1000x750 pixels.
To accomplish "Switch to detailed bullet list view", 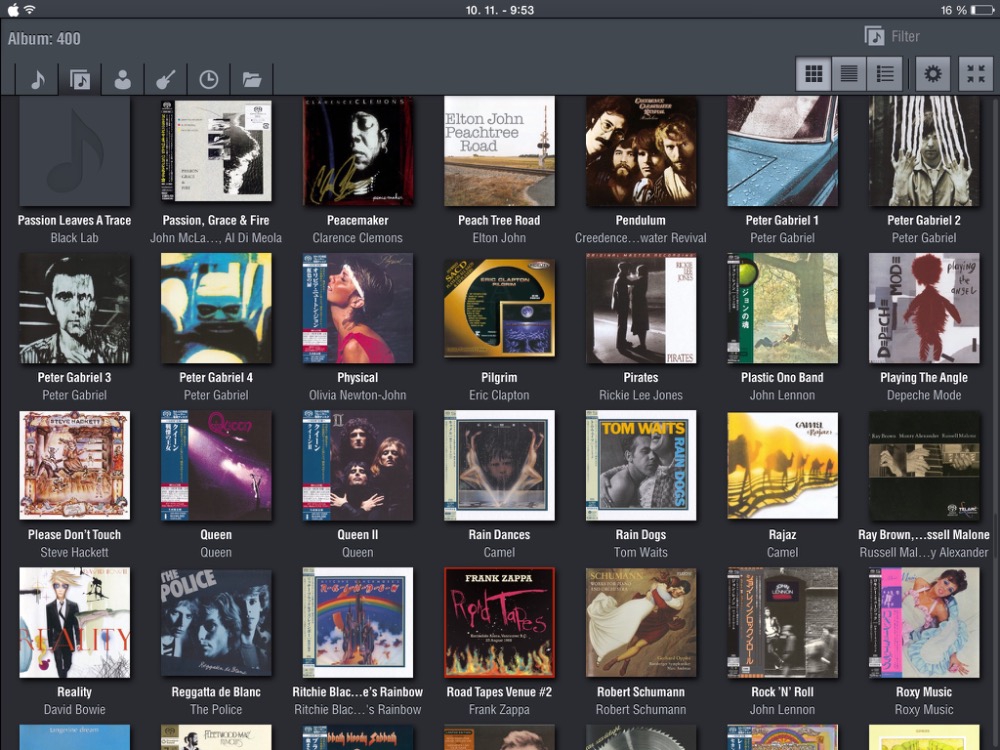I will point(885,74).
